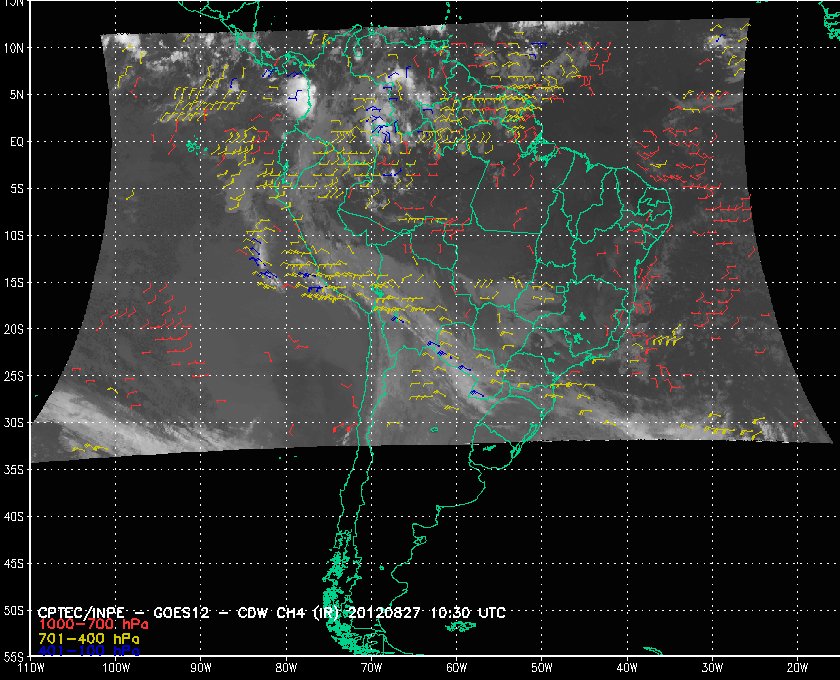Screen dimensions: 840x680
Task: Select the 90W longitude axis label
Action: (201, 668)
